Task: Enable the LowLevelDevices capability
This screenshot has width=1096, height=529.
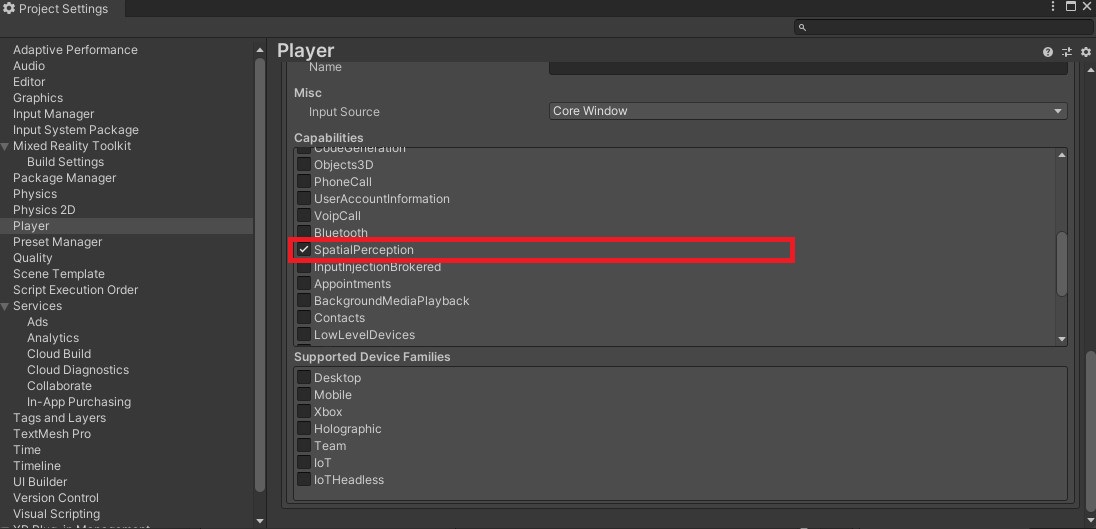Action: [304, 334]
